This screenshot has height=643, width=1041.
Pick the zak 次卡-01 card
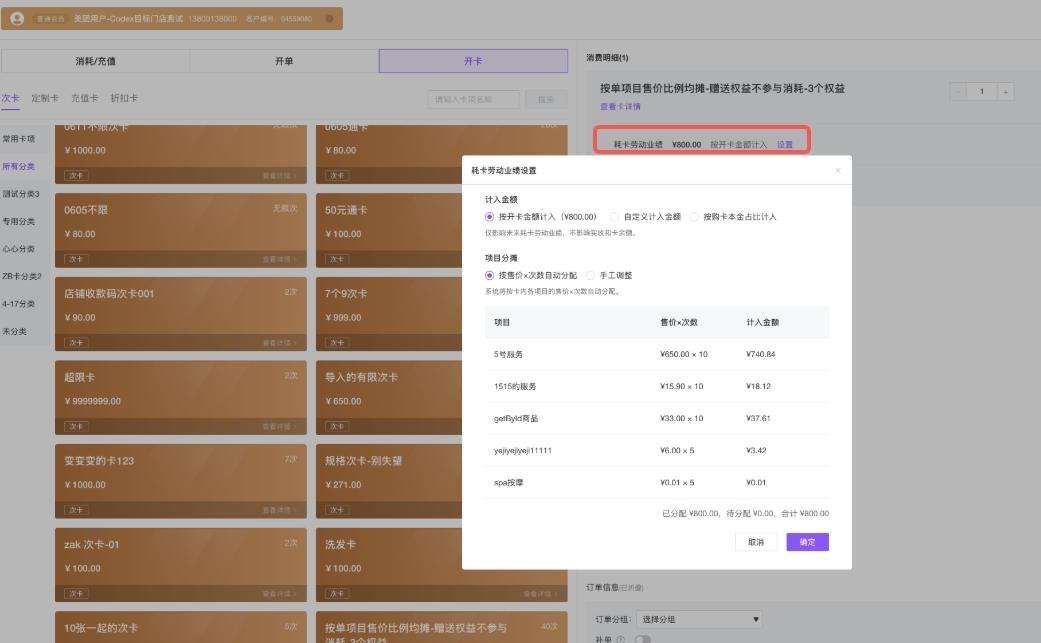181,565
